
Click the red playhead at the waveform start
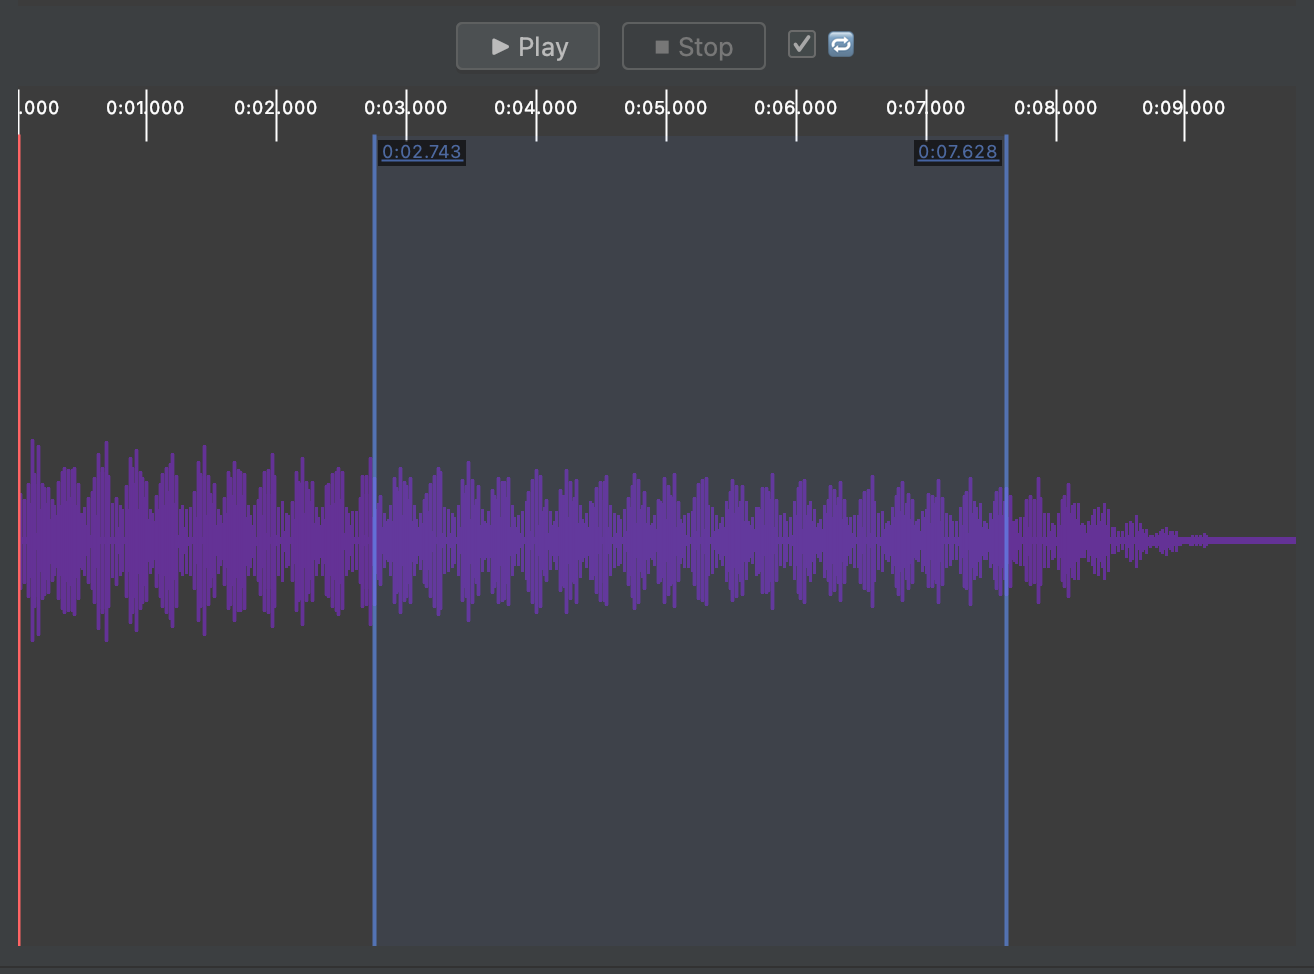(21, 540)
